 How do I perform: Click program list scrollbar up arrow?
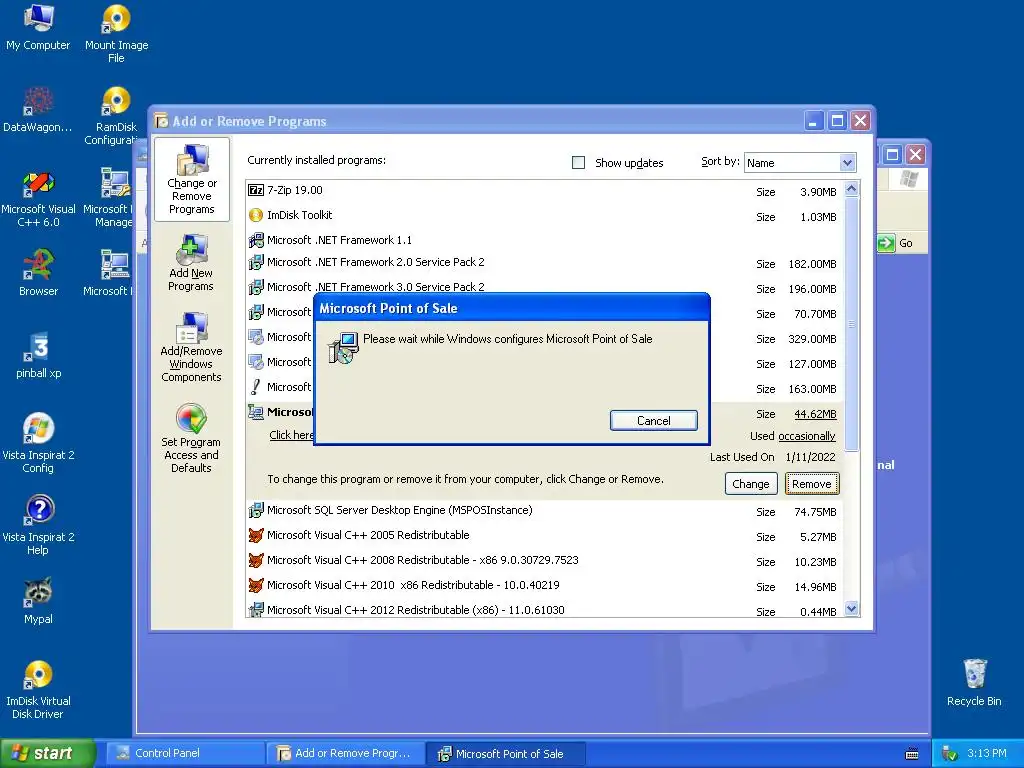(x=851, y=189)
